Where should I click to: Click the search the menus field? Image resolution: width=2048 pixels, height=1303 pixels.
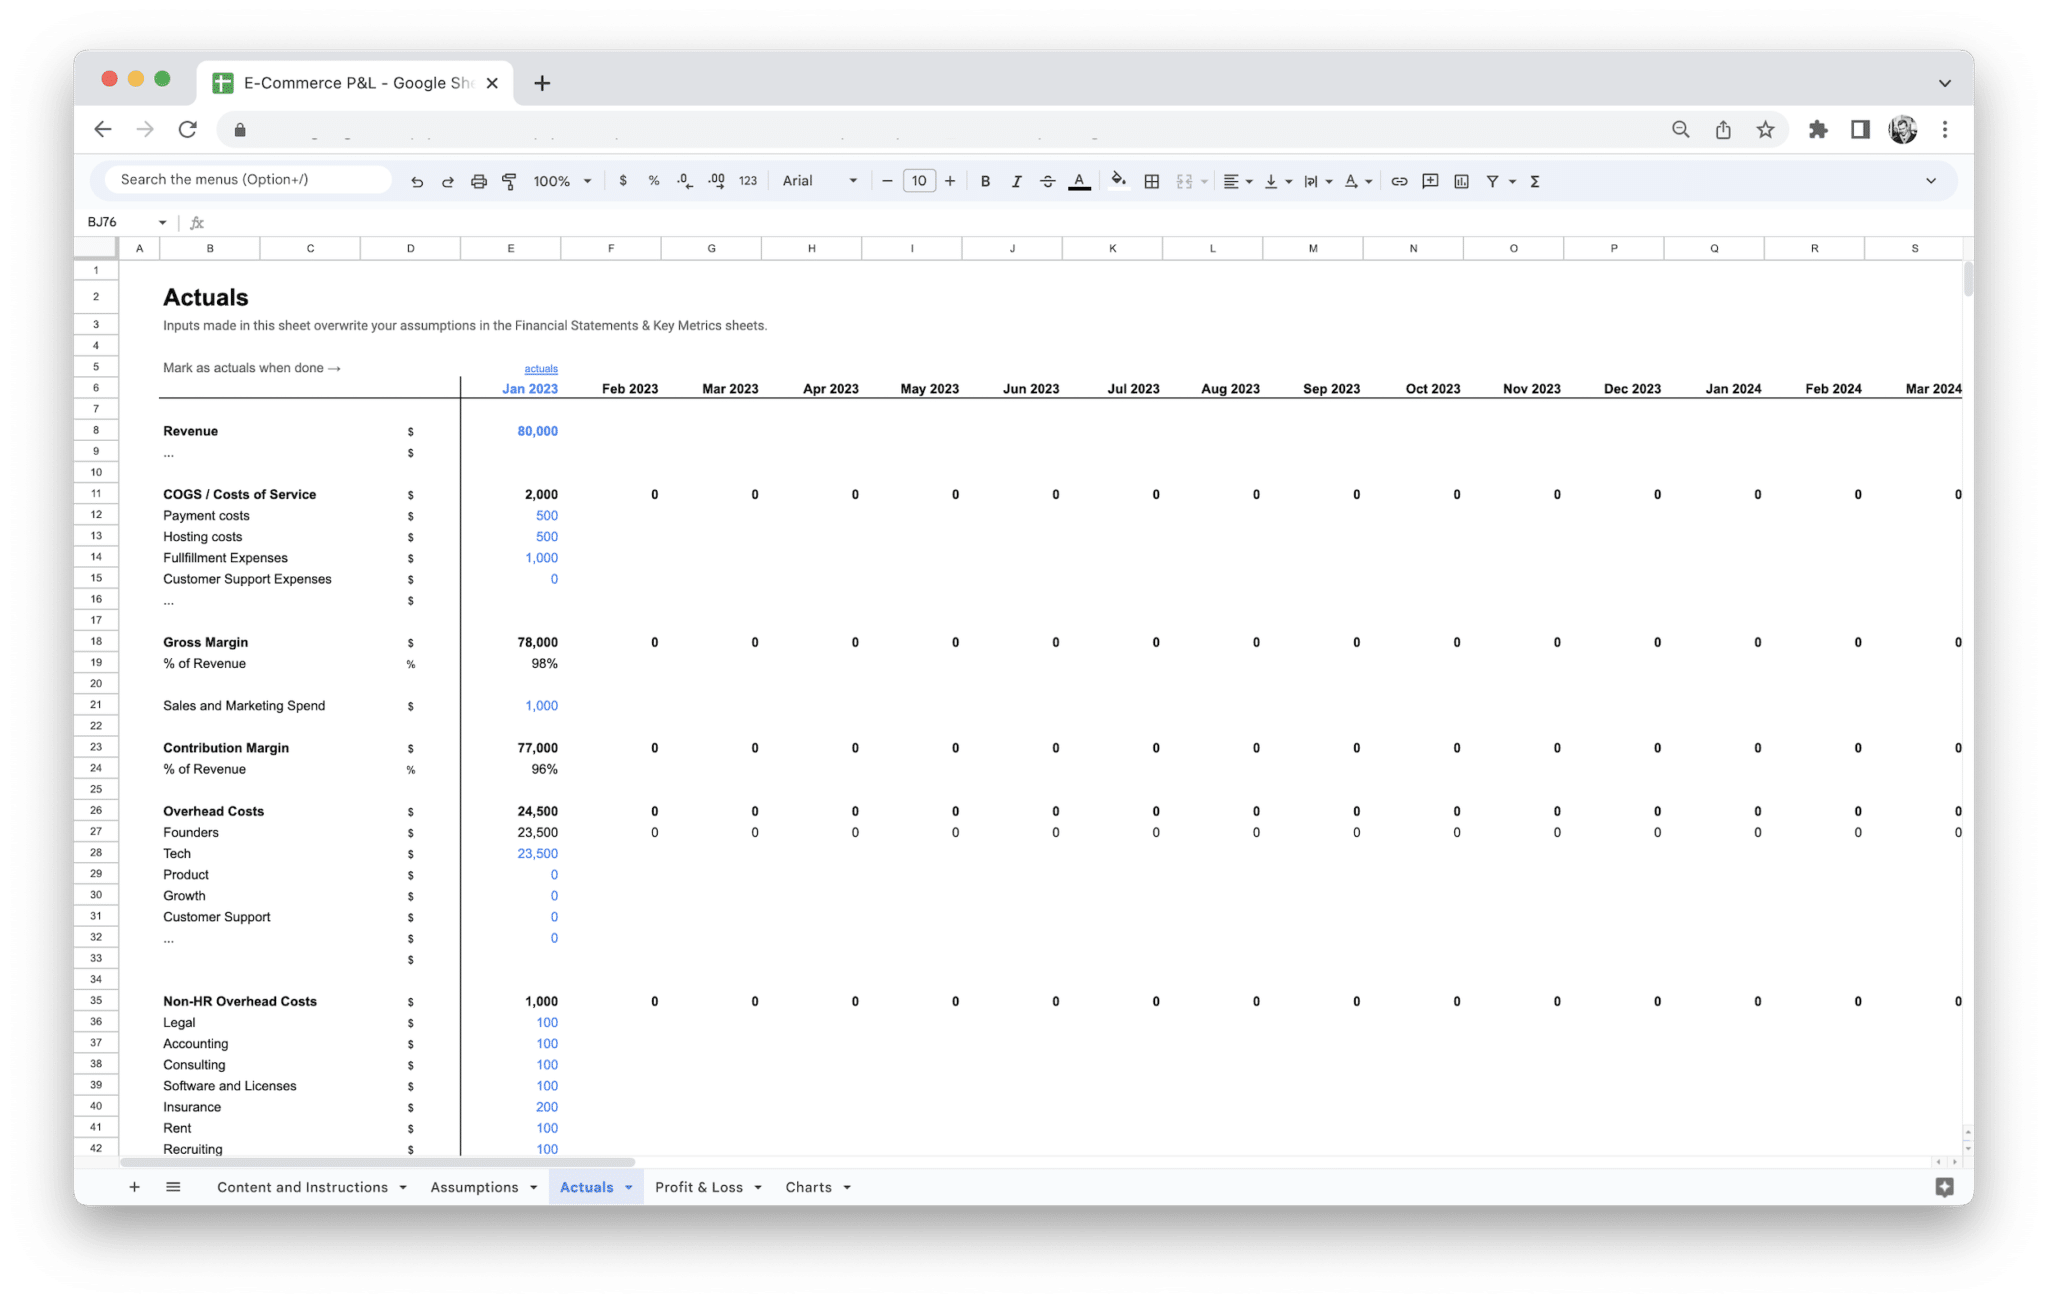coord(244,179)
